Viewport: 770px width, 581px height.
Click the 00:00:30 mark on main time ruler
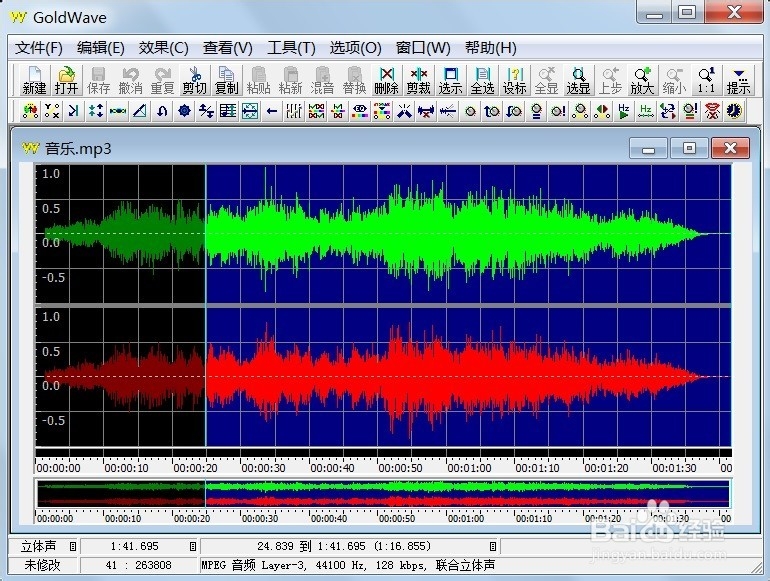(263, 468)
